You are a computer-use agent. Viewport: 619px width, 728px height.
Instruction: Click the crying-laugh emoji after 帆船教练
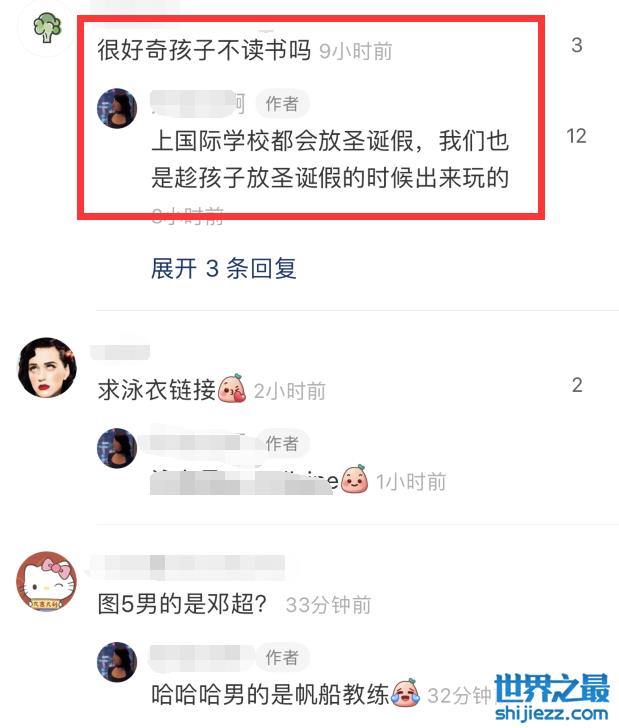click(x=406, y=693)
